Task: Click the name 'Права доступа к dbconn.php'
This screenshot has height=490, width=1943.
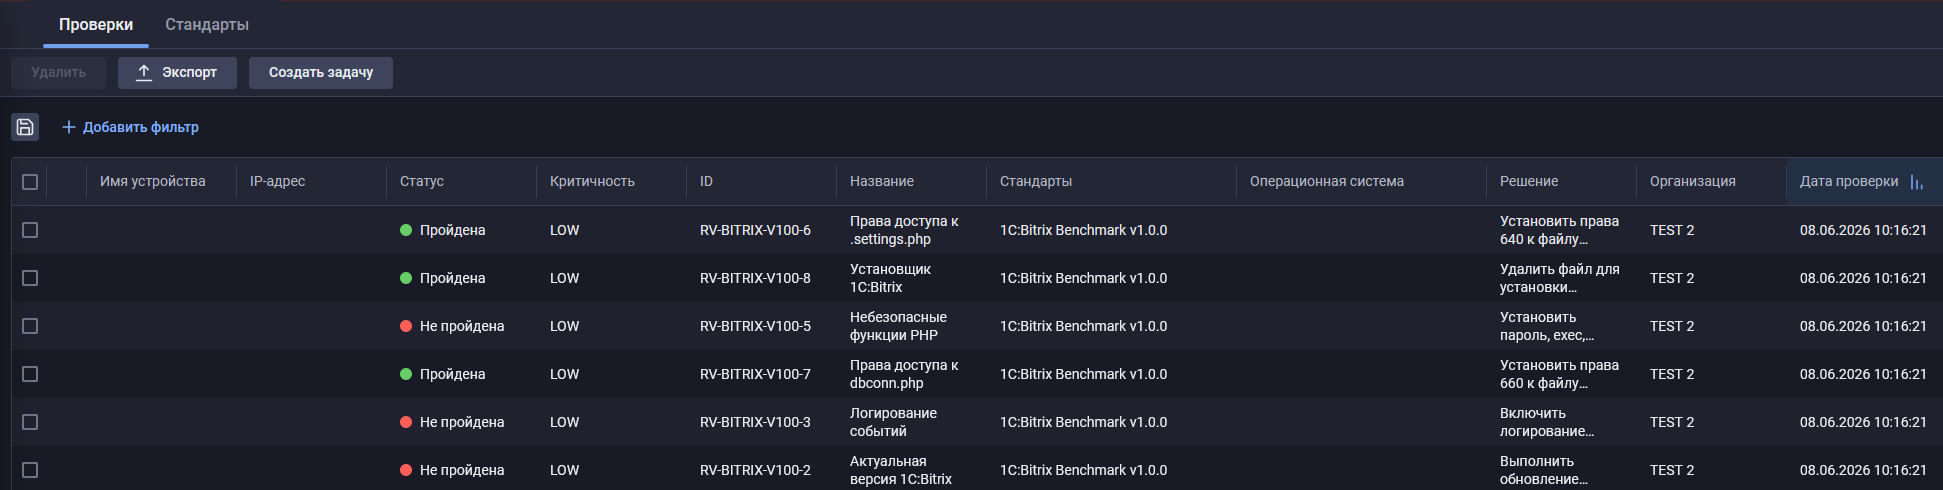Action: pos(904,374)
